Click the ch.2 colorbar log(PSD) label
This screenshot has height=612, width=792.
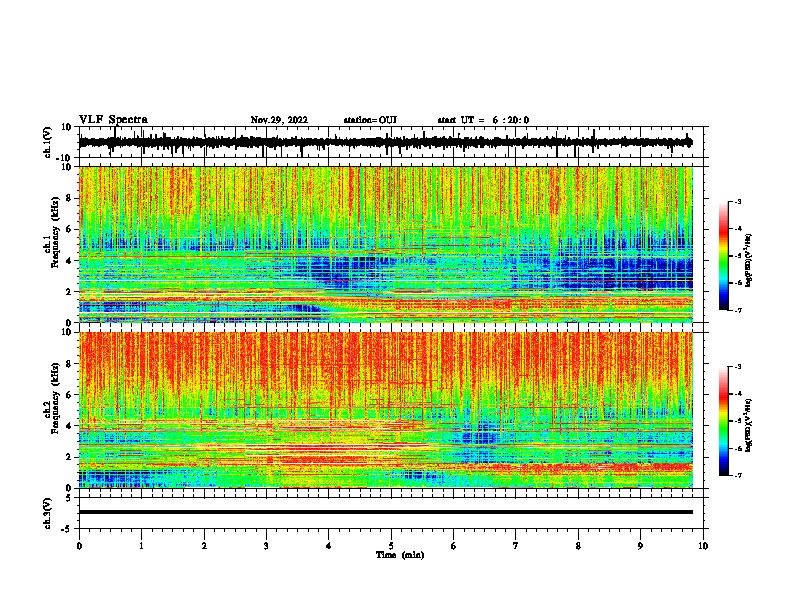click(748, 424)
